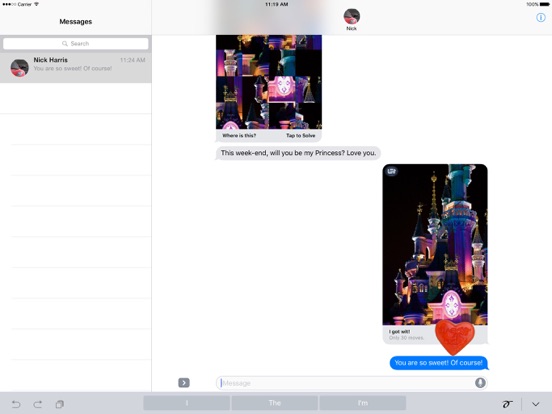
Task: Tap the app badge icon on castle photo
Action: 391,171
